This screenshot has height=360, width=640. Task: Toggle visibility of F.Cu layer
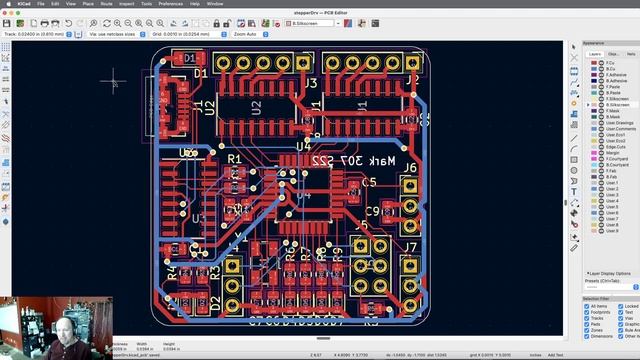(601, 63)
